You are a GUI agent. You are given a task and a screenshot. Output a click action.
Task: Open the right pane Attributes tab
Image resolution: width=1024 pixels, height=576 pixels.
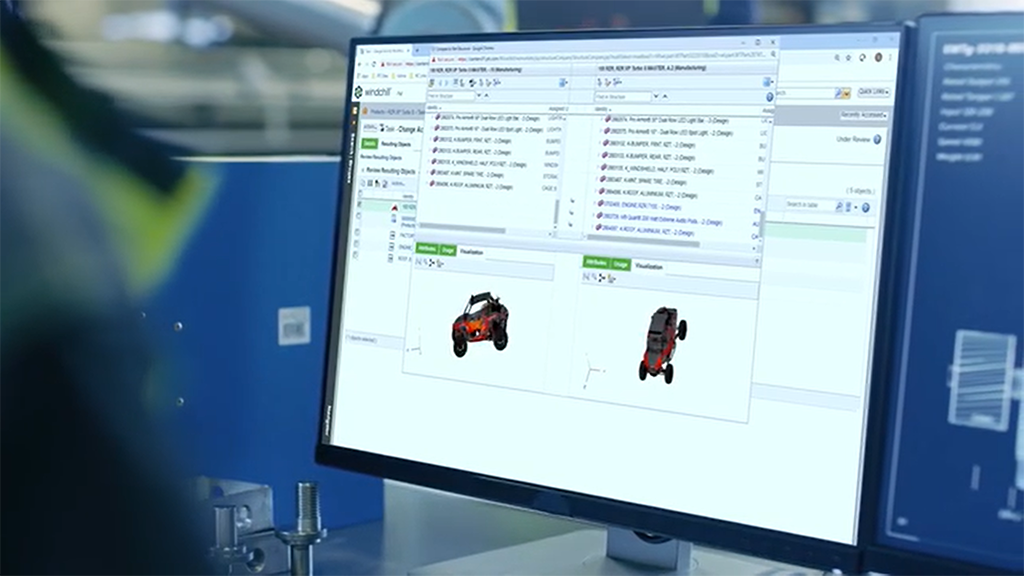(596, 262)
